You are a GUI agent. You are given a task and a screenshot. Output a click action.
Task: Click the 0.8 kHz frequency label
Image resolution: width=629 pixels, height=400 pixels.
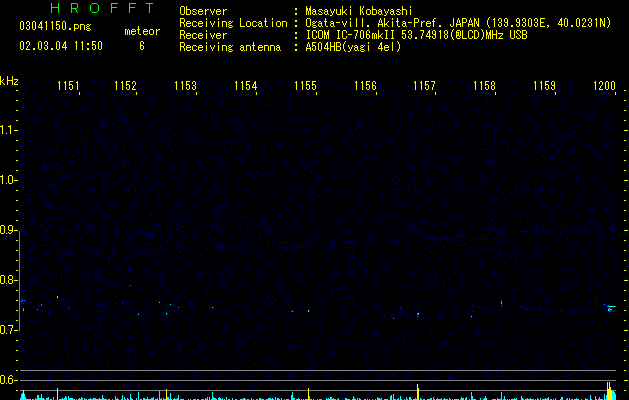tap(8, 280)
